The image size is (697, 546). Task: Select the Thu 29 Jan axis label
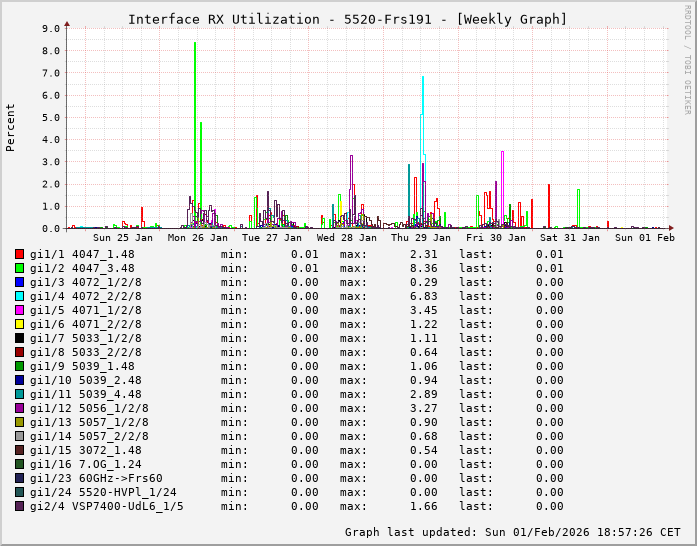tap(421, 238)
